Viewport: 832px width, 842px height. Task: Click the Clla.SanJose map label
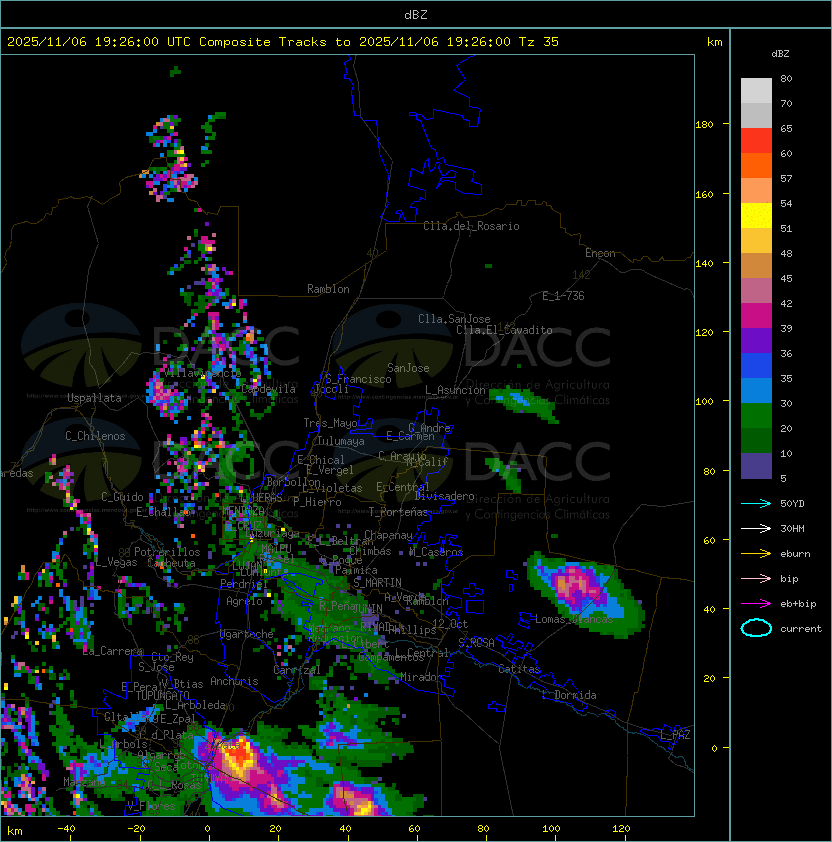point(454,319)
